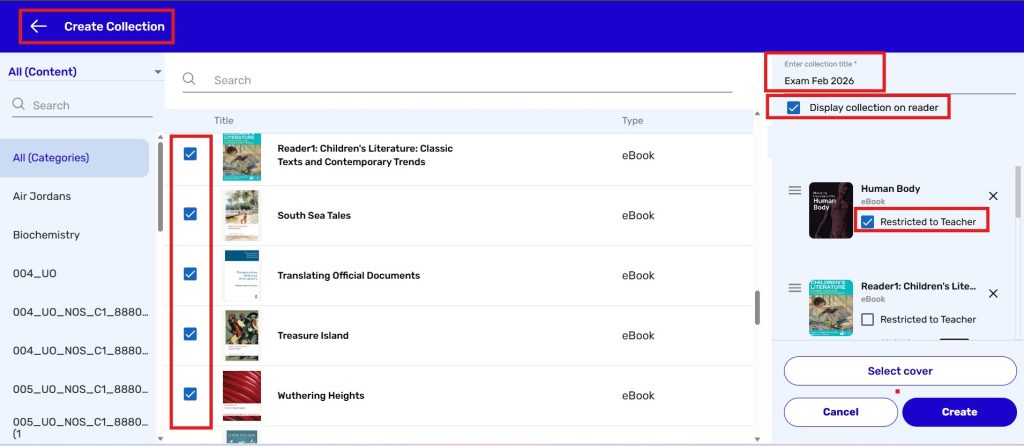Viewport: 1024px width, 446px height.
Task: Toggle Display collection on reader checkbox
Action: (793, 108)
